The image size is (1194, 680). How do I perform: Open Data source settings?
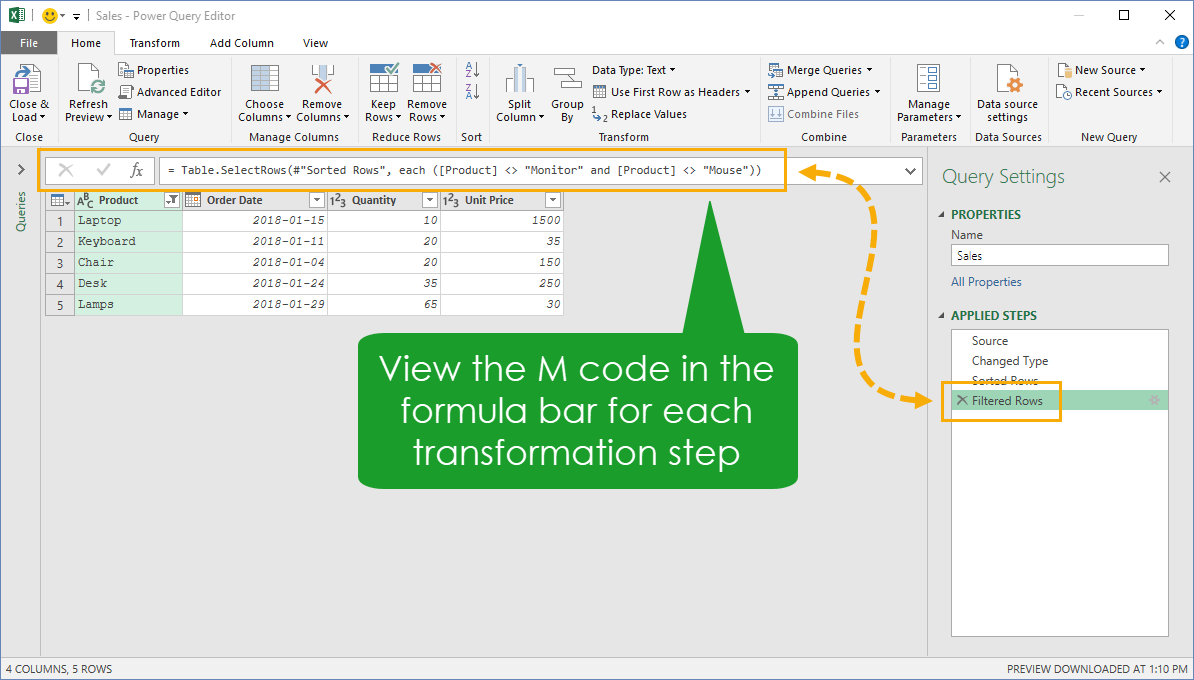1007,93
